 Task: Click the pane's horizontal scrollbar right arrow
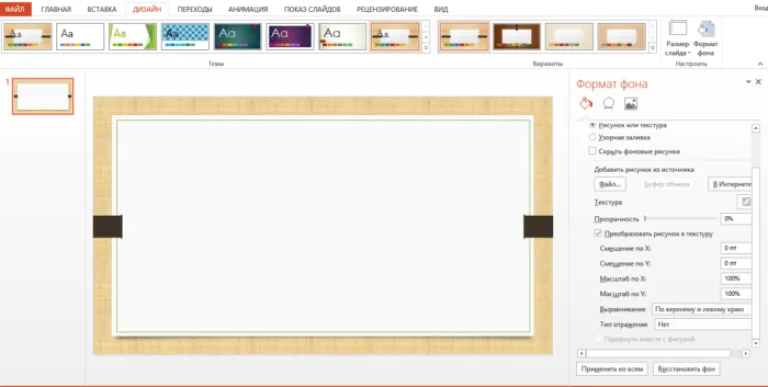click(746, 353)
